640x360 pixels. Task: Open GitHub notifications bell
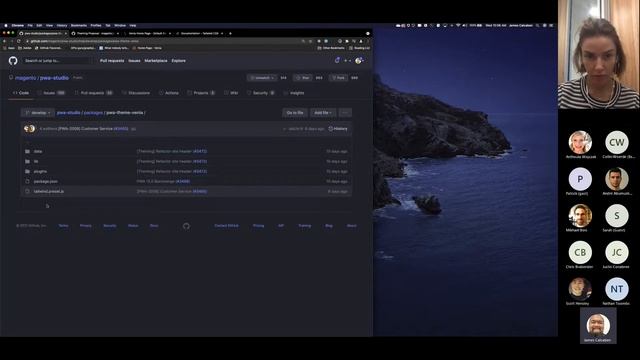tap(337, 60)
